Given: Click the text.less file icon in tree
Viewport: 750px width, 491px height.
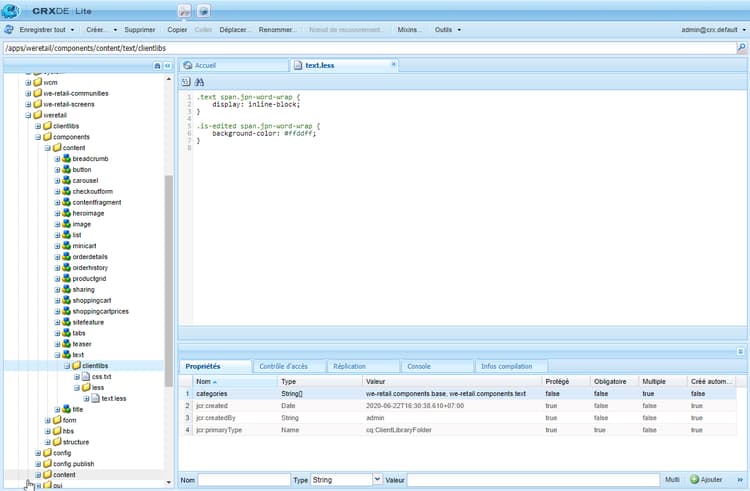Looking at the screenshot, I should point(95,398).
